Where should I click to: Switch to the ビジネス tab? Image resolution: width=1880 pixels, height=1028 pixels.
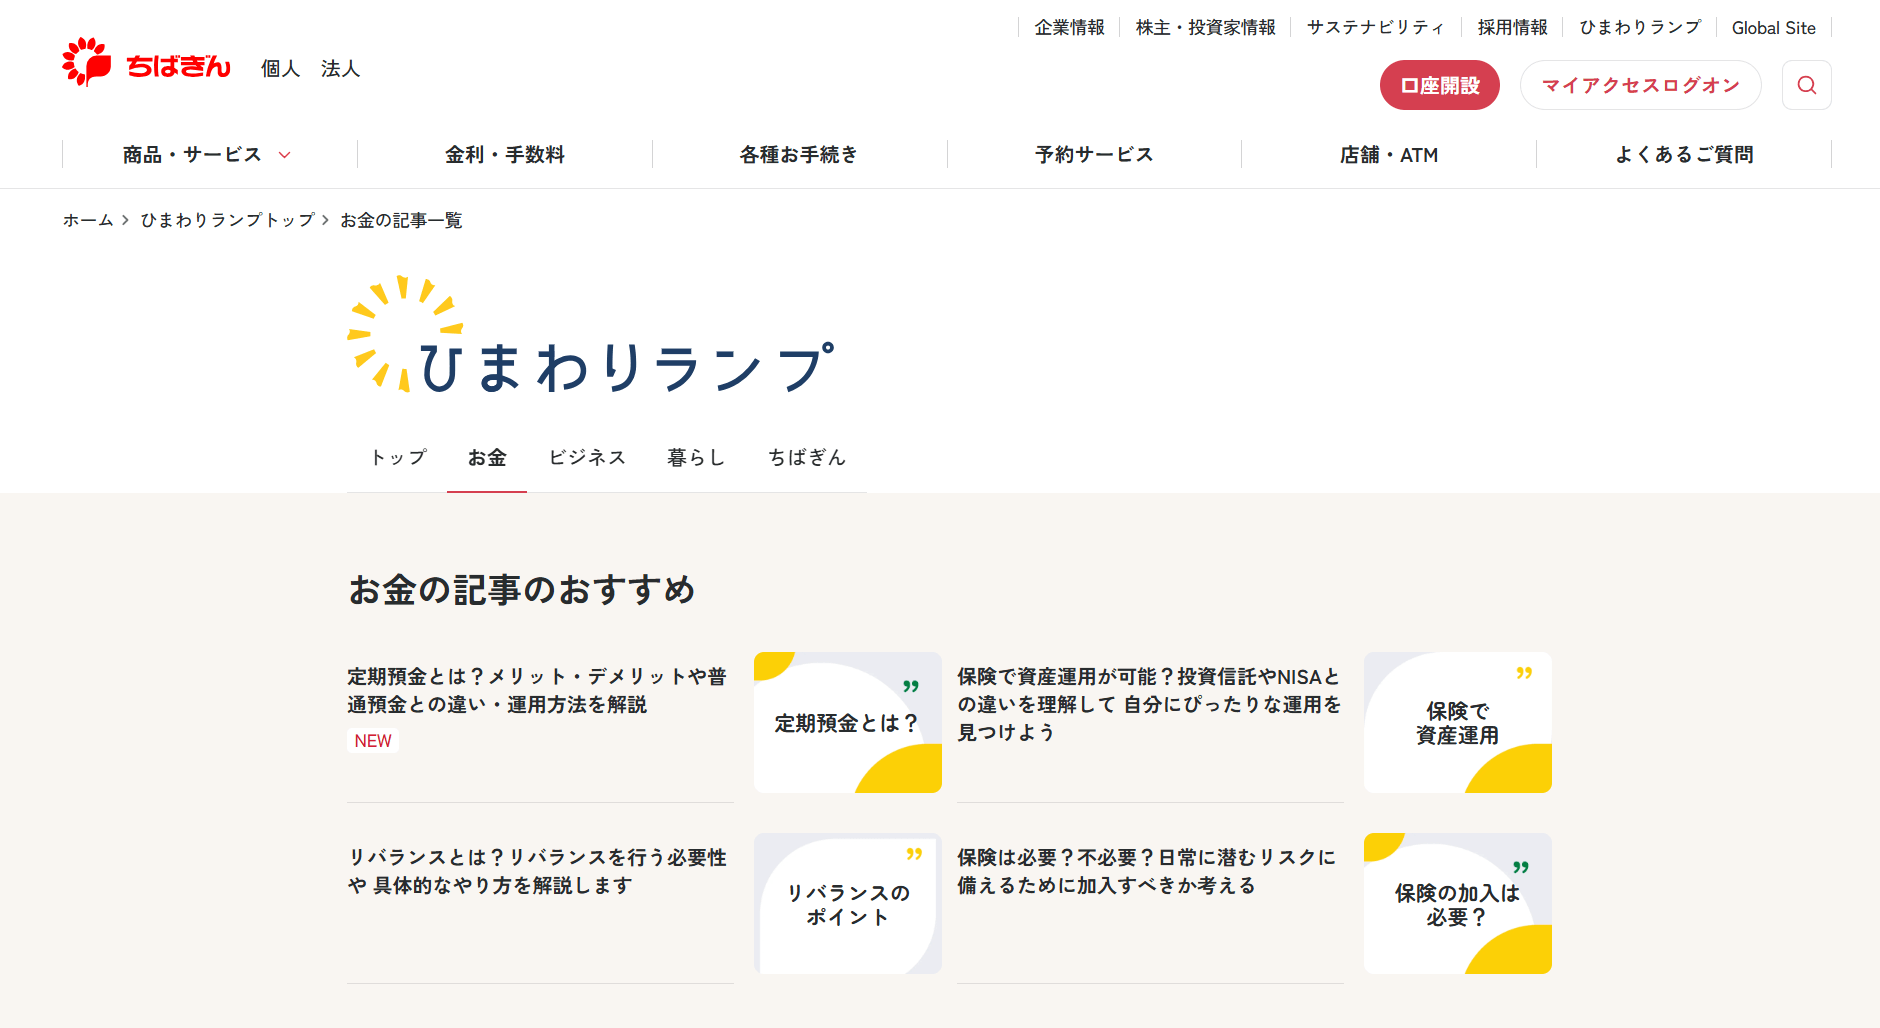587,458
